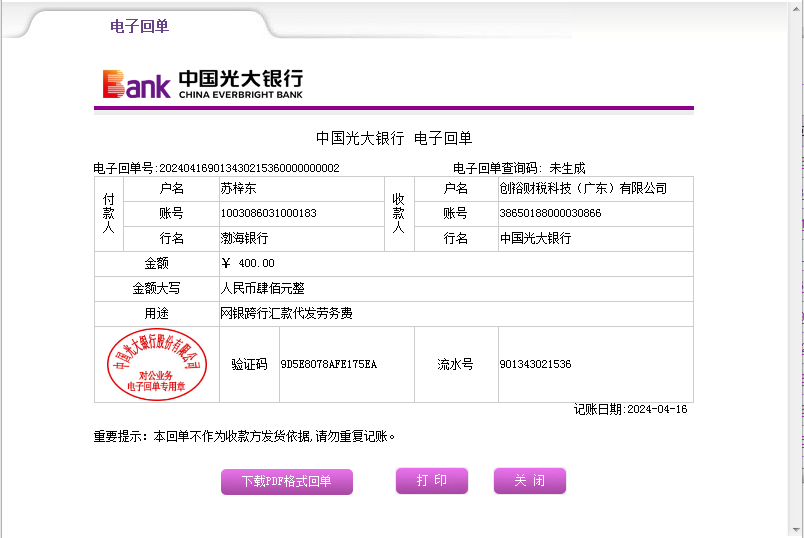The image size is (804, 538).
Task: Switch to the 电子回单 tab
Action: tap(139, 26)
